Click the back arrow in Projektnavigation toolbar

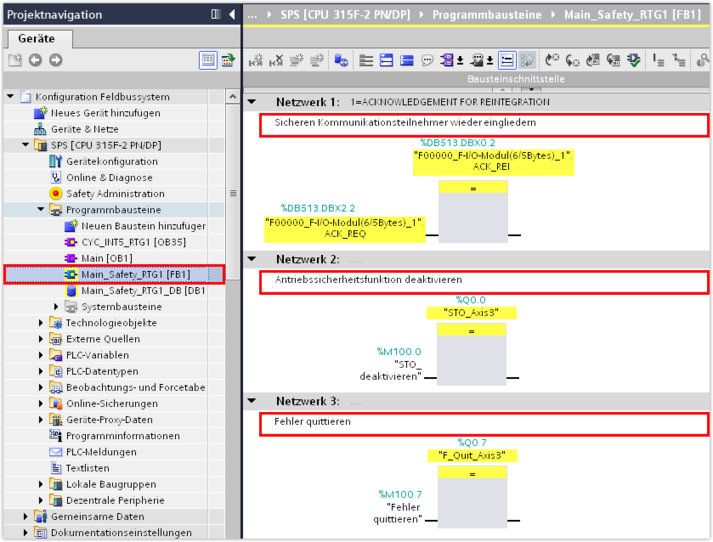pos(35,60)
